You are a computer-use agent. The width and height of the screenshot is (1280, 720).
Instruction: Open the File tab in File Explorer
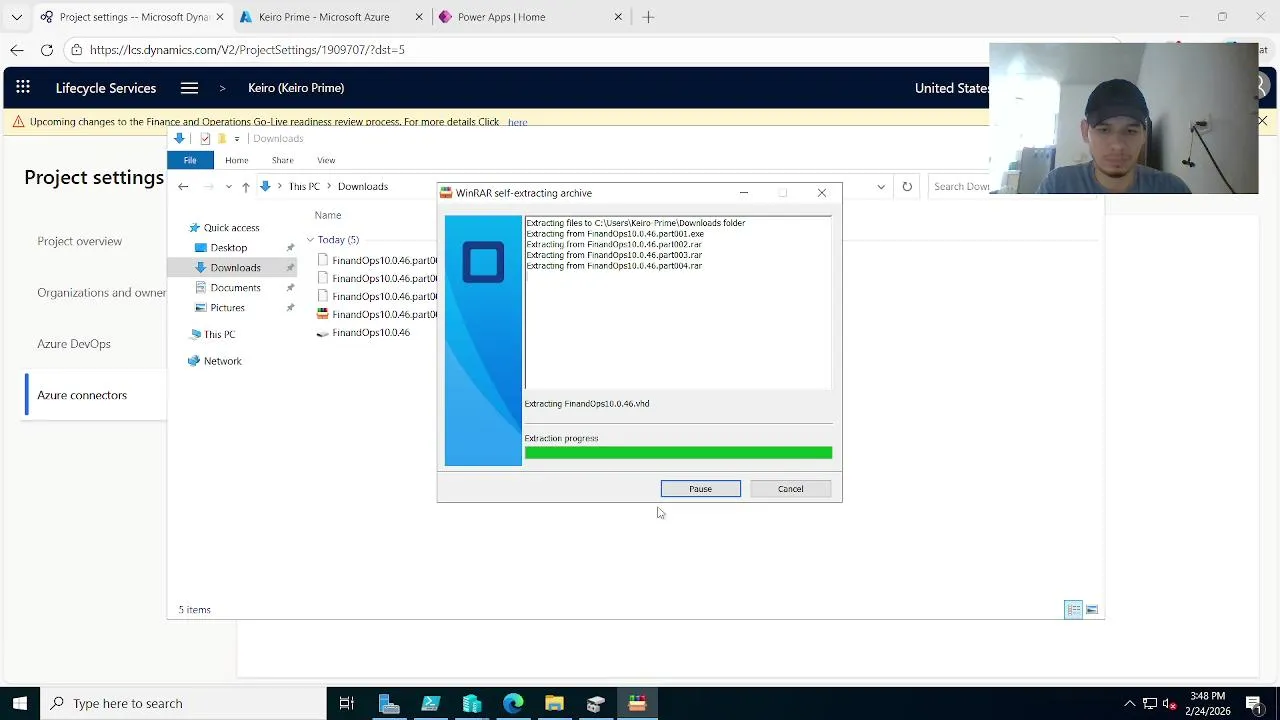click(190, 160)
